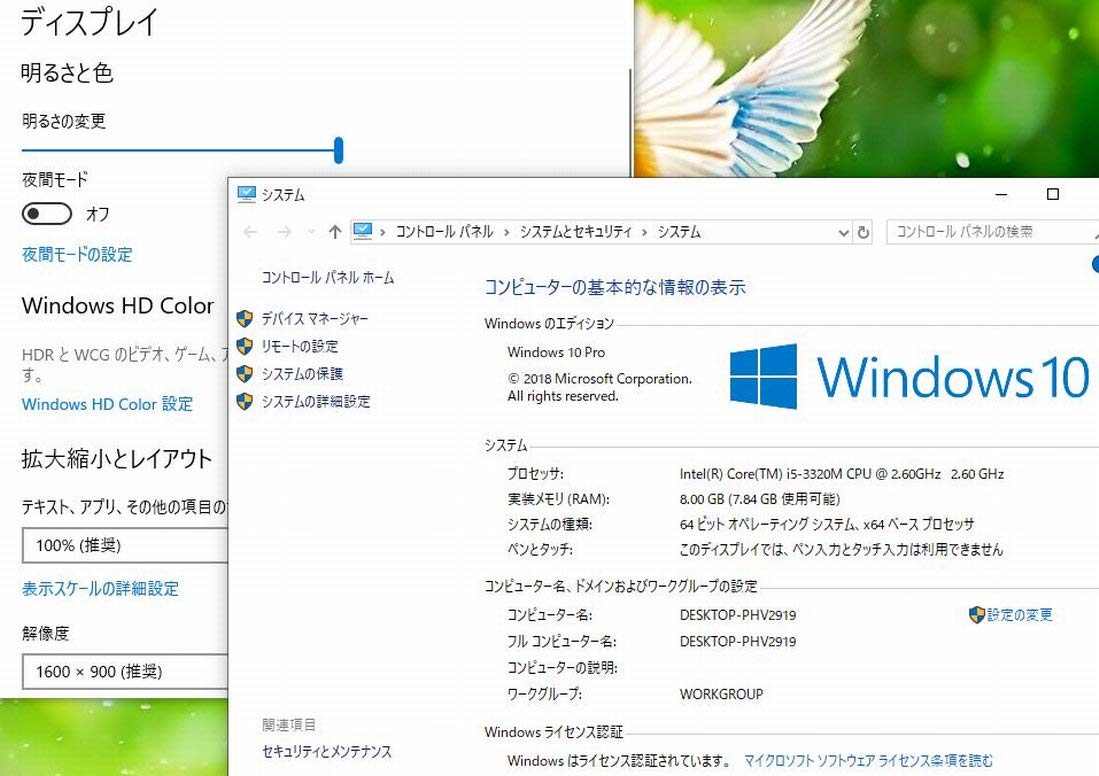The image size is (1099, 776).
Task: Click the コンピューターの基本的な情報の表示 heading
Action: 615,287
